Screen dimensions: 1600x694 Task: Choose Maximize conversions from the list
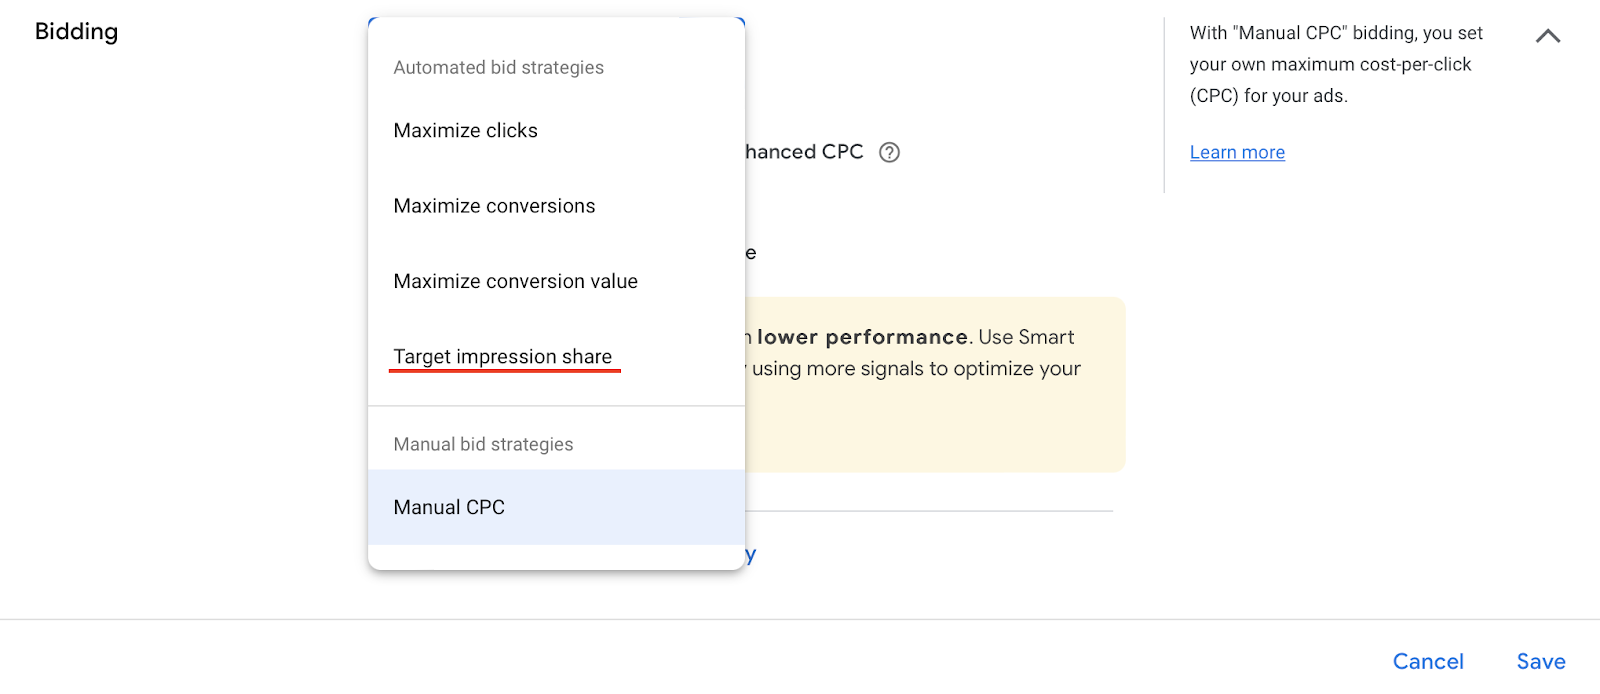494,206
